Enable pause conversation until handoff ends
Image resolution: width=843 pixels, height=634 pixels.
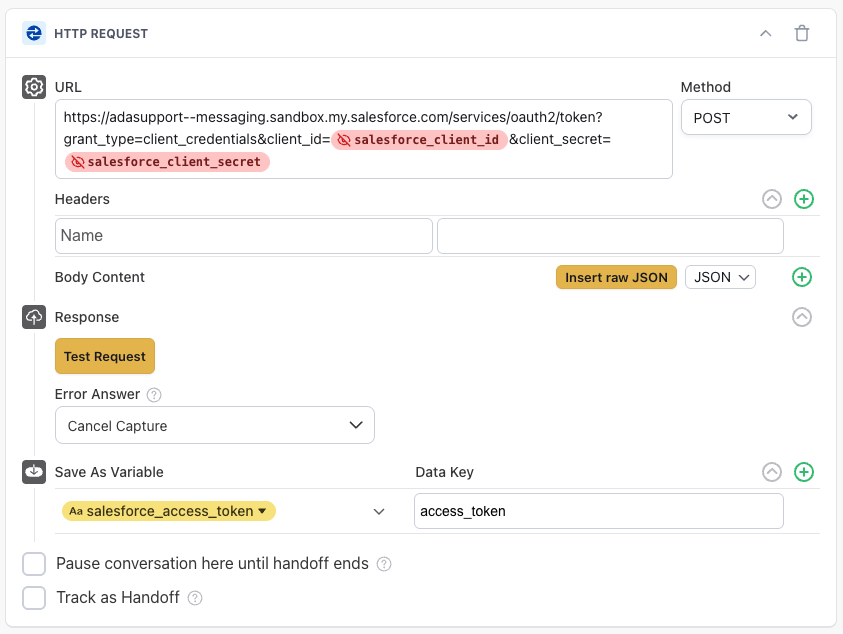(x=33, y=564)
